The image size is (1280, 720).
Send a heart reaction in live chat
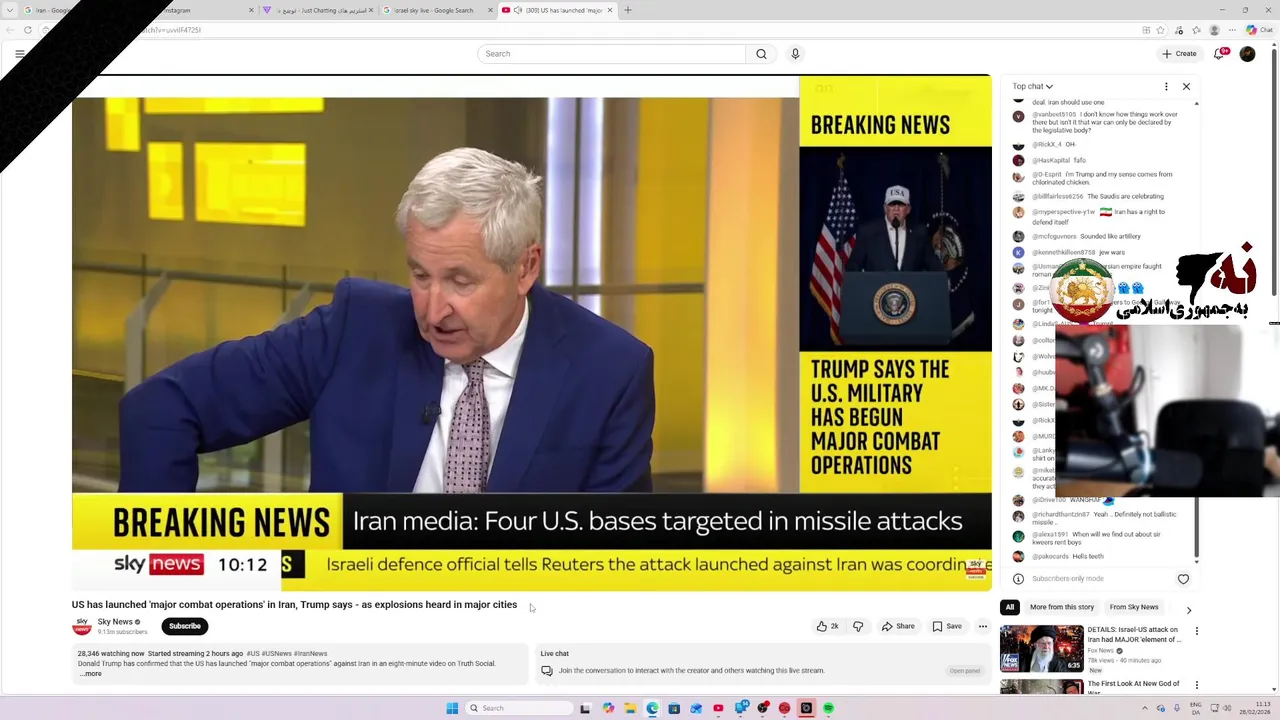click(x=1183, y=579)
